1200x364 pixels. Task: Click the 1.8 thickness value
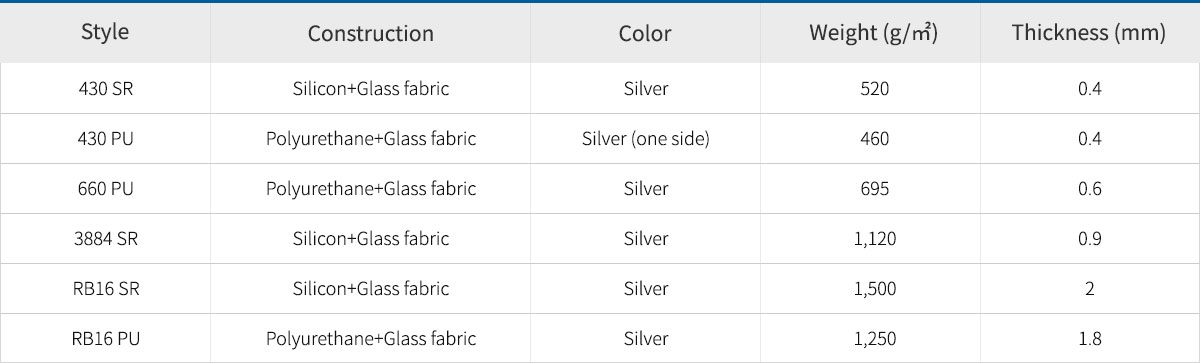click(1089, 339)
